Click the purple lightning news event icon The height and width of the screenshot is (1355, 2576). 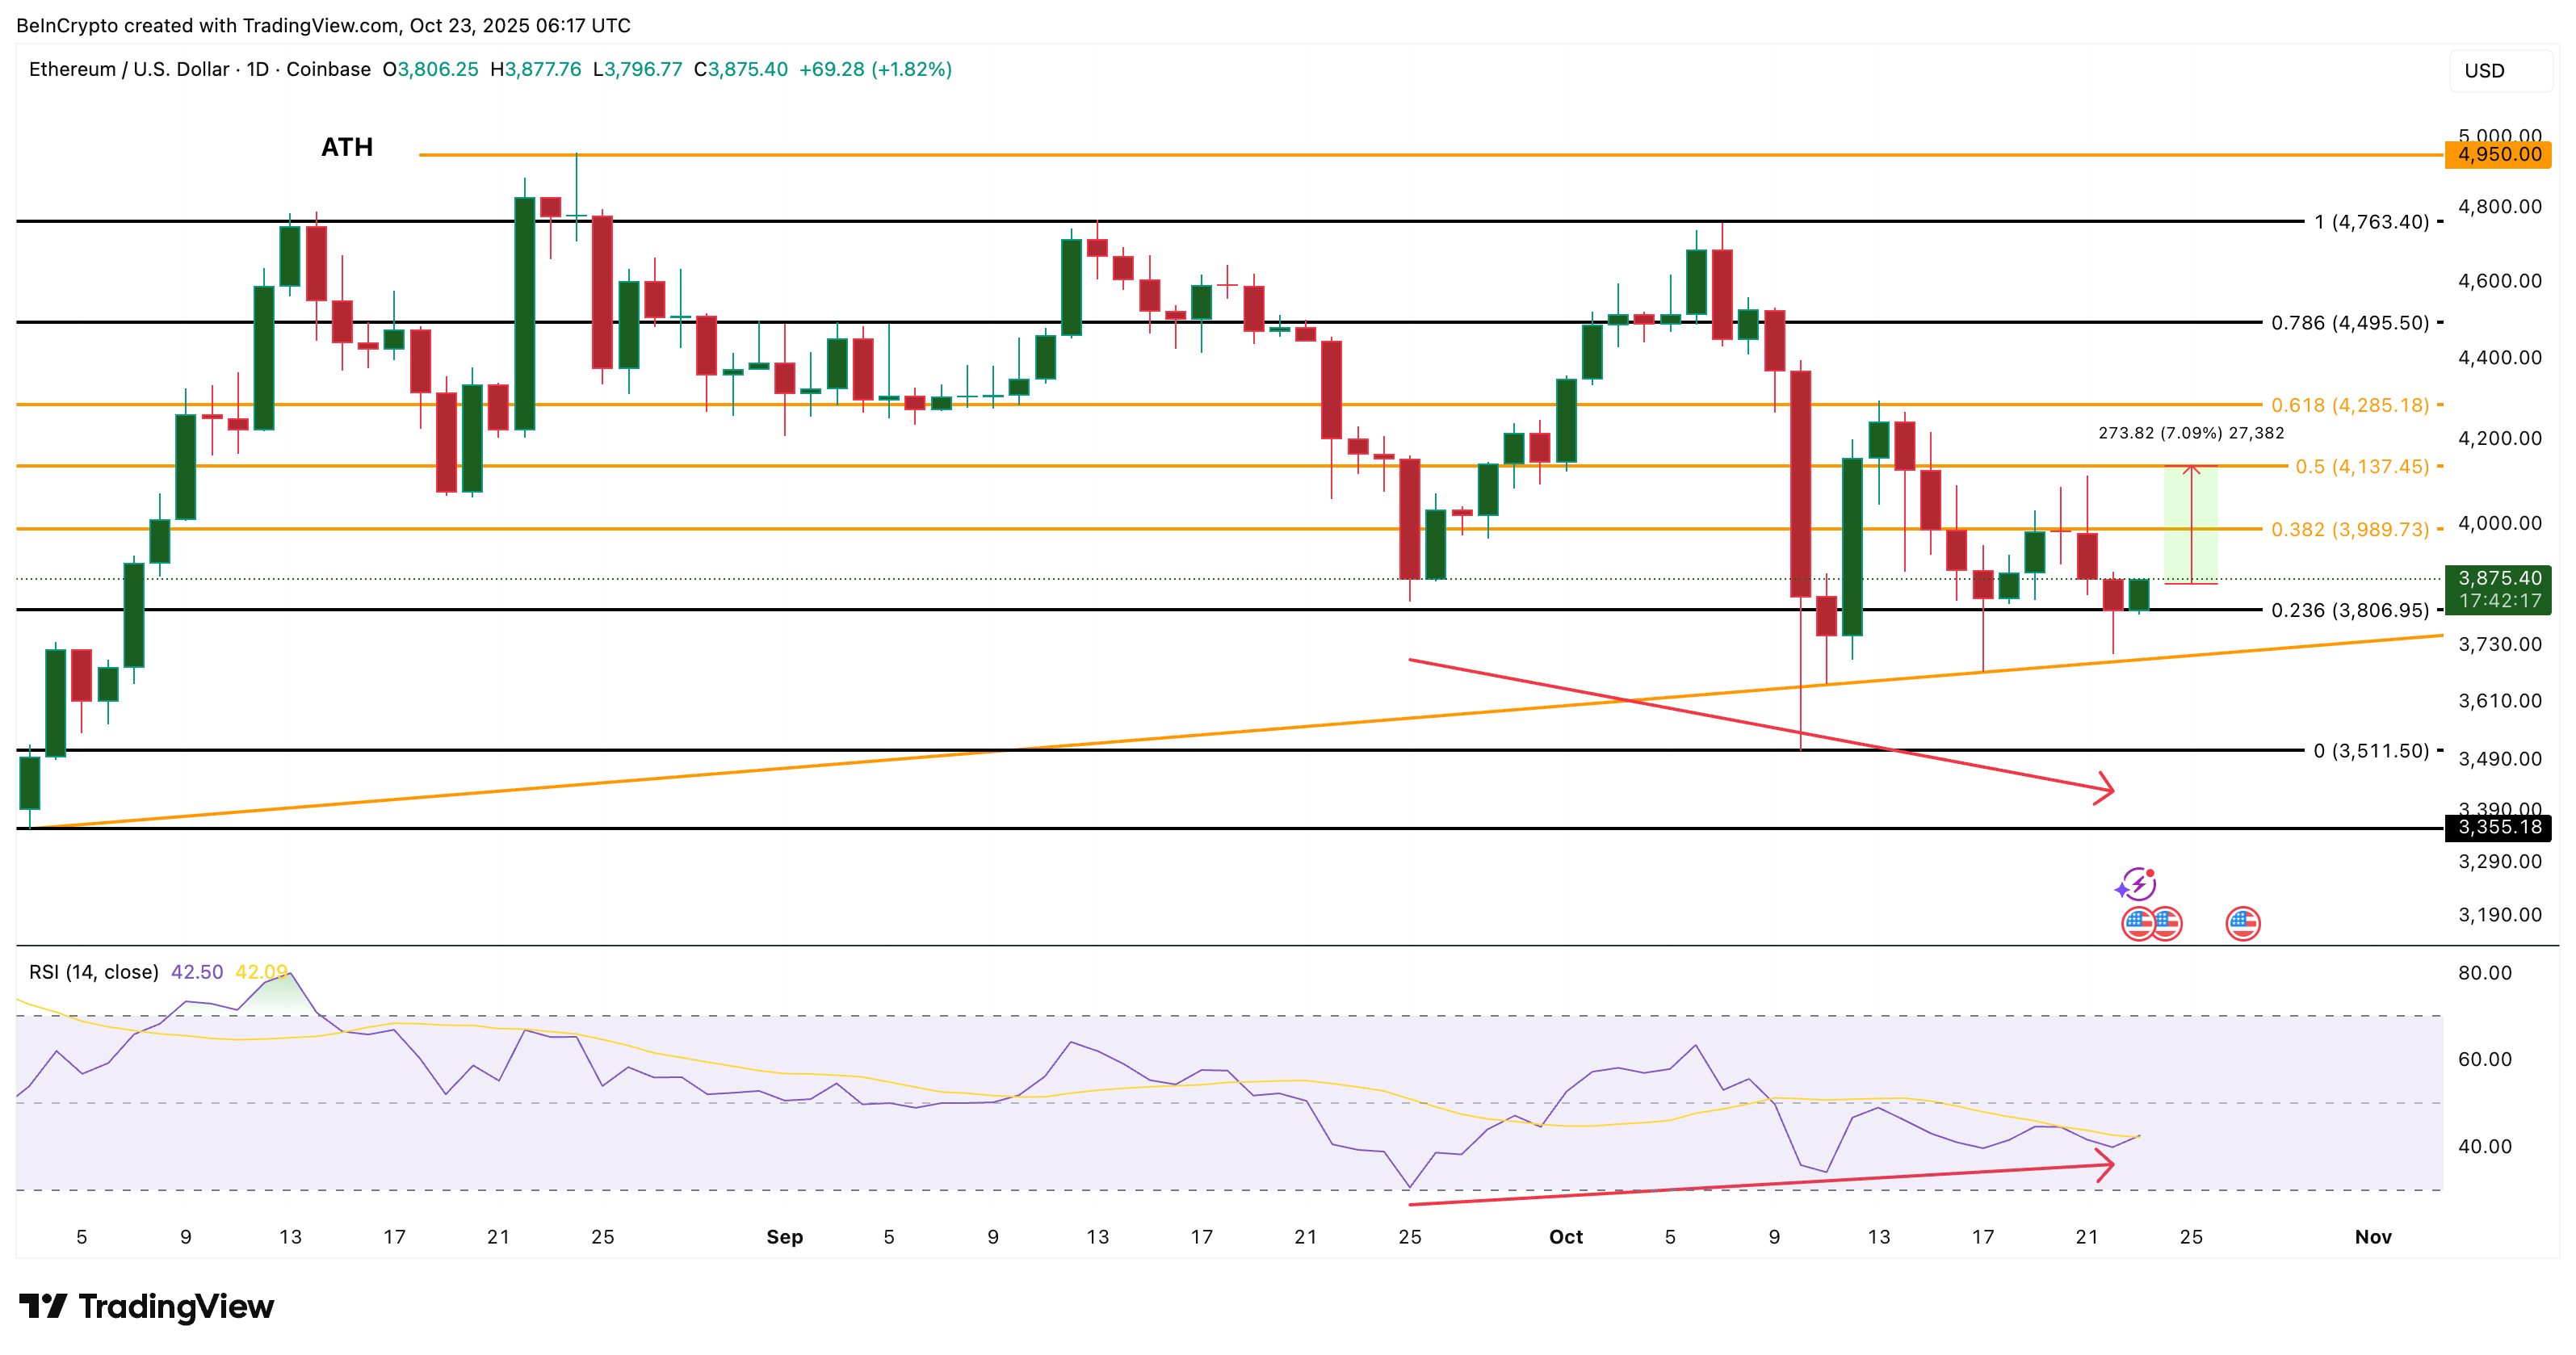[x=2140, y=885]
